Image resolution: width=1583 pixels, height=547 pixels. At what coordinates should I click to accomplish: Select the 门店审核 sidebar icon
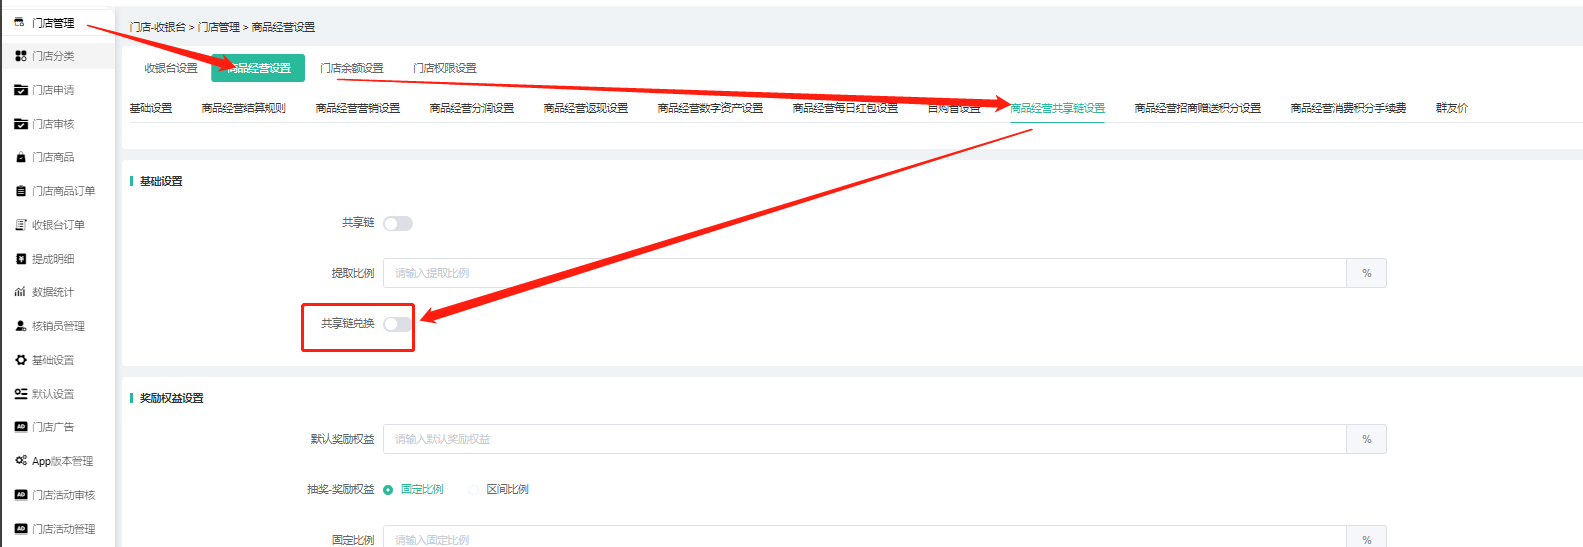(21, 124)
